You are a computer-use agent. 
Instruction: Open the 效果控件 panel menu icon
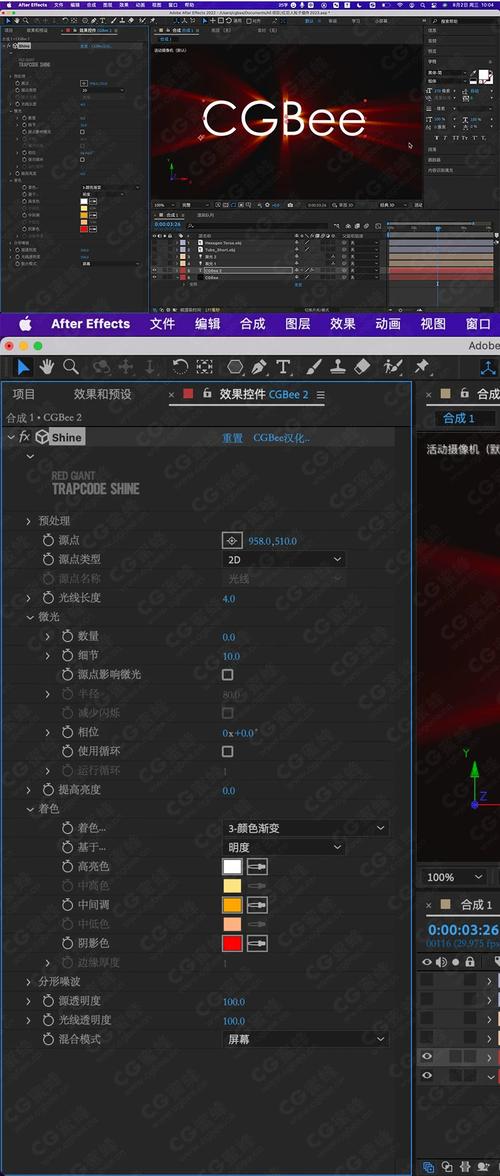(x=321, y=394)
